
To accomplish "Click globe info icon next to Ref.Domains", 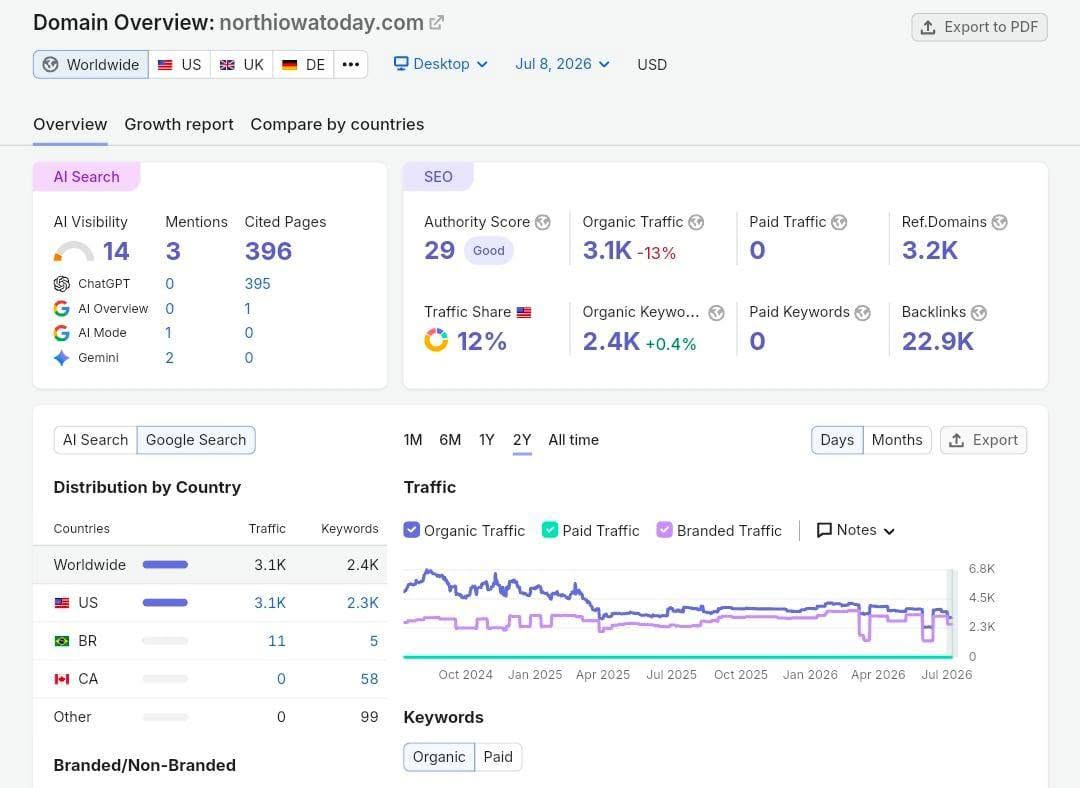I will [999, 222].
